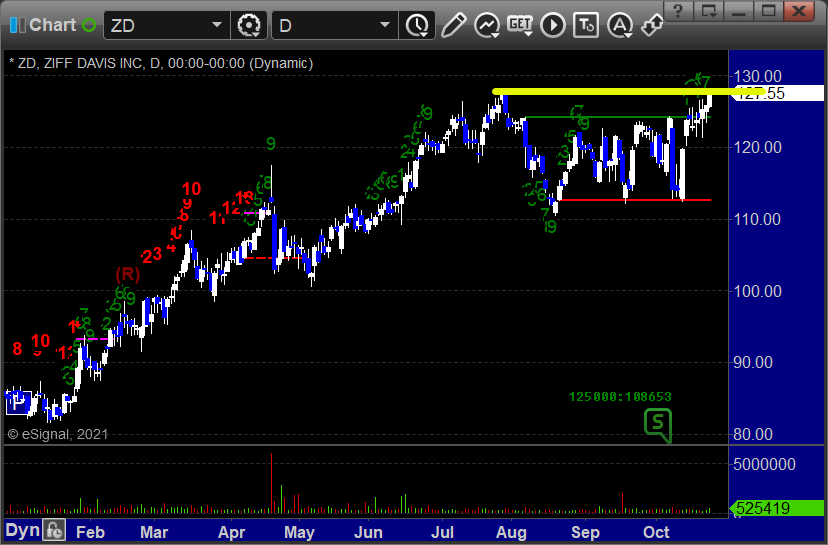Click the 130.00 price axis label
Screen dimensions: 828x545
(x=758, y=77)
